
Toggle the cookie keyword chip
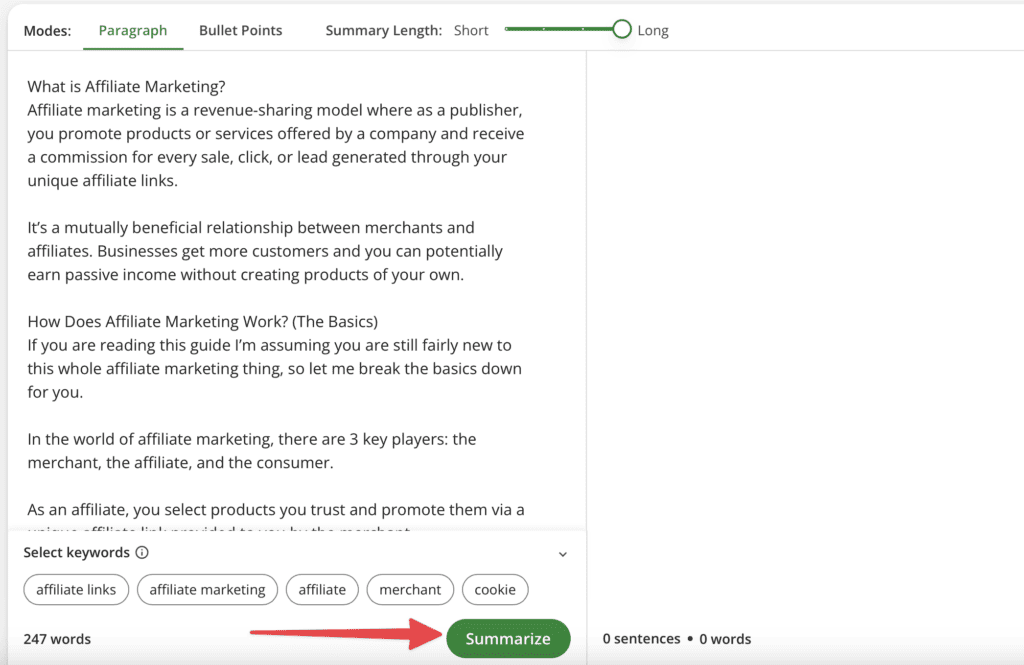tap(495, 589)
